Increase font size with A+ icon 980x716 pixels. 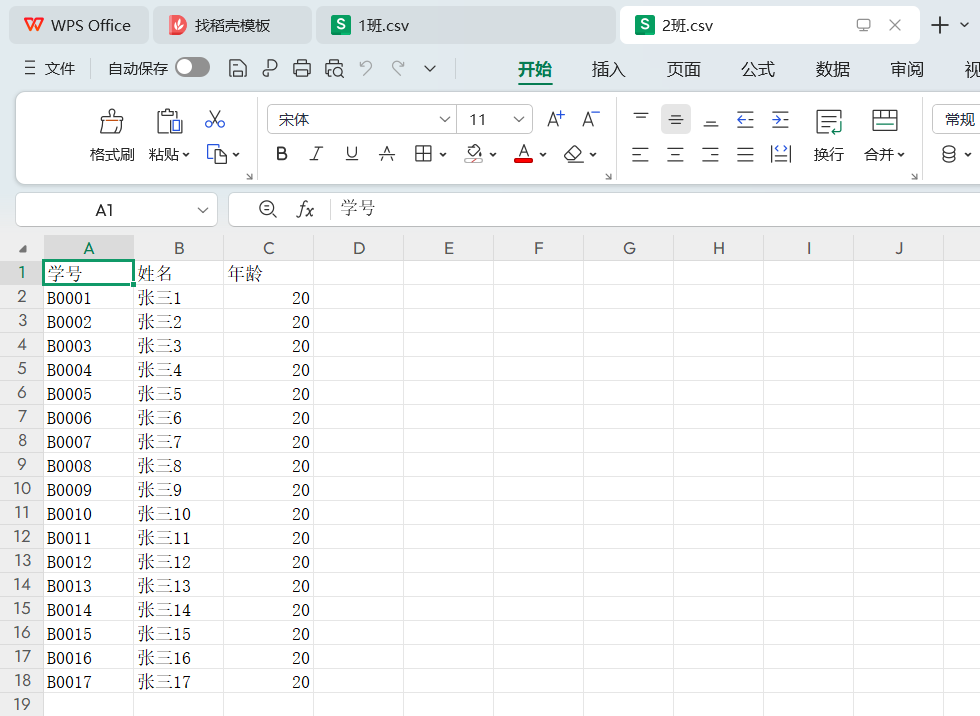click(x=556, y=119)
